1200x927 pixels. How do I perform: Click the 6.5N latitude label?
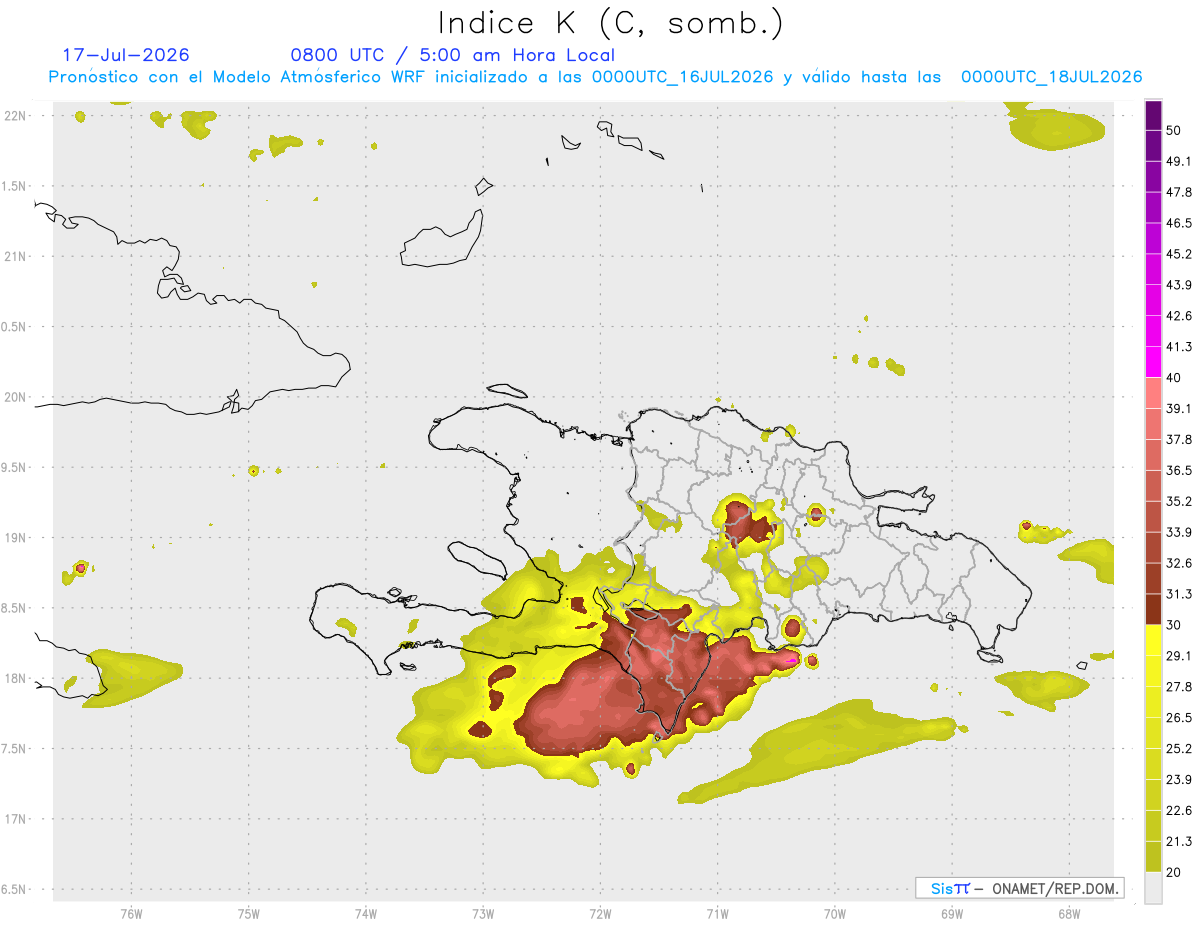[15, 889]
